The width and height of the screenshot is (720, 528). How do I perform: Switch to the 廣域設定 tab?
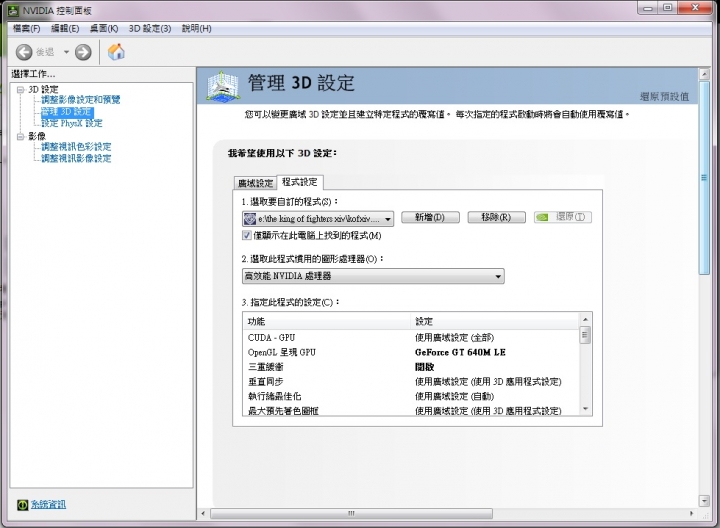click(255, 183)
